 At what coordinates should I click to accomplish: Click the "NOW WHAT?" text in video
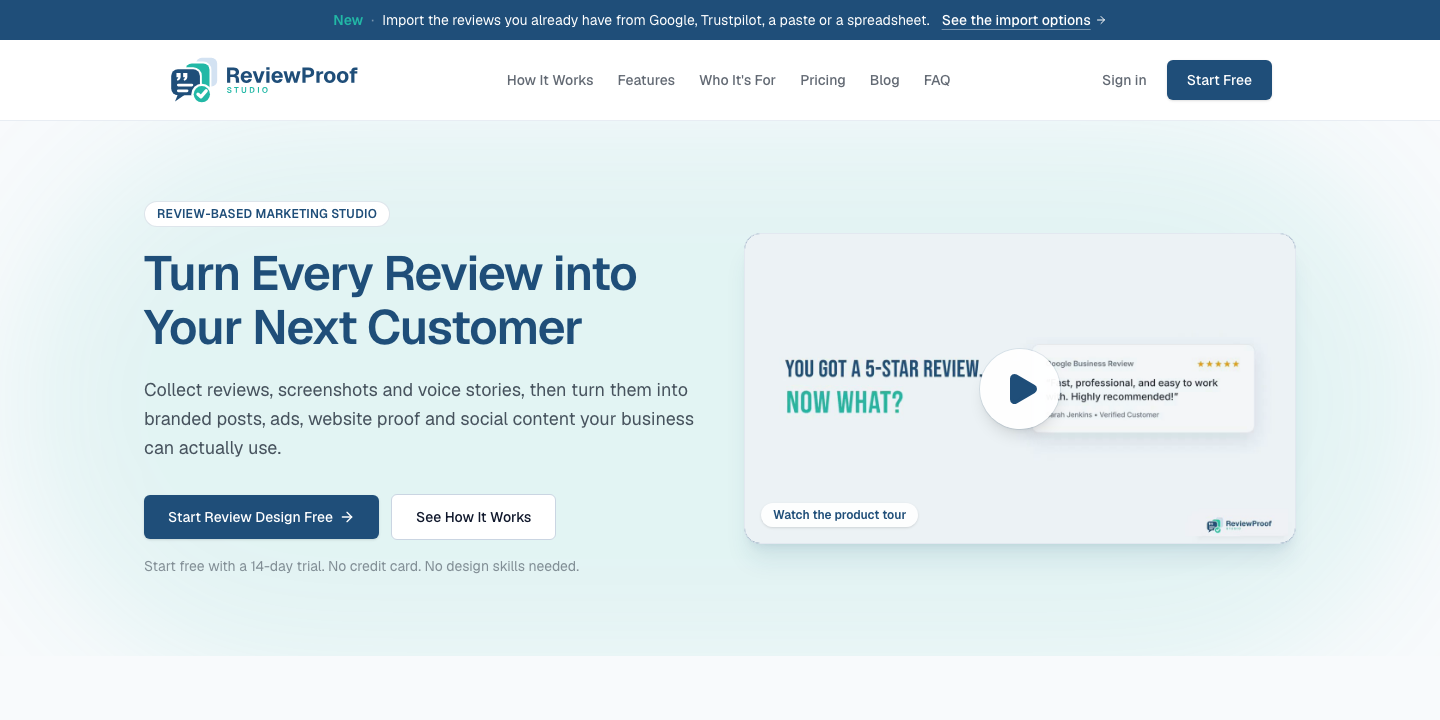844,402
